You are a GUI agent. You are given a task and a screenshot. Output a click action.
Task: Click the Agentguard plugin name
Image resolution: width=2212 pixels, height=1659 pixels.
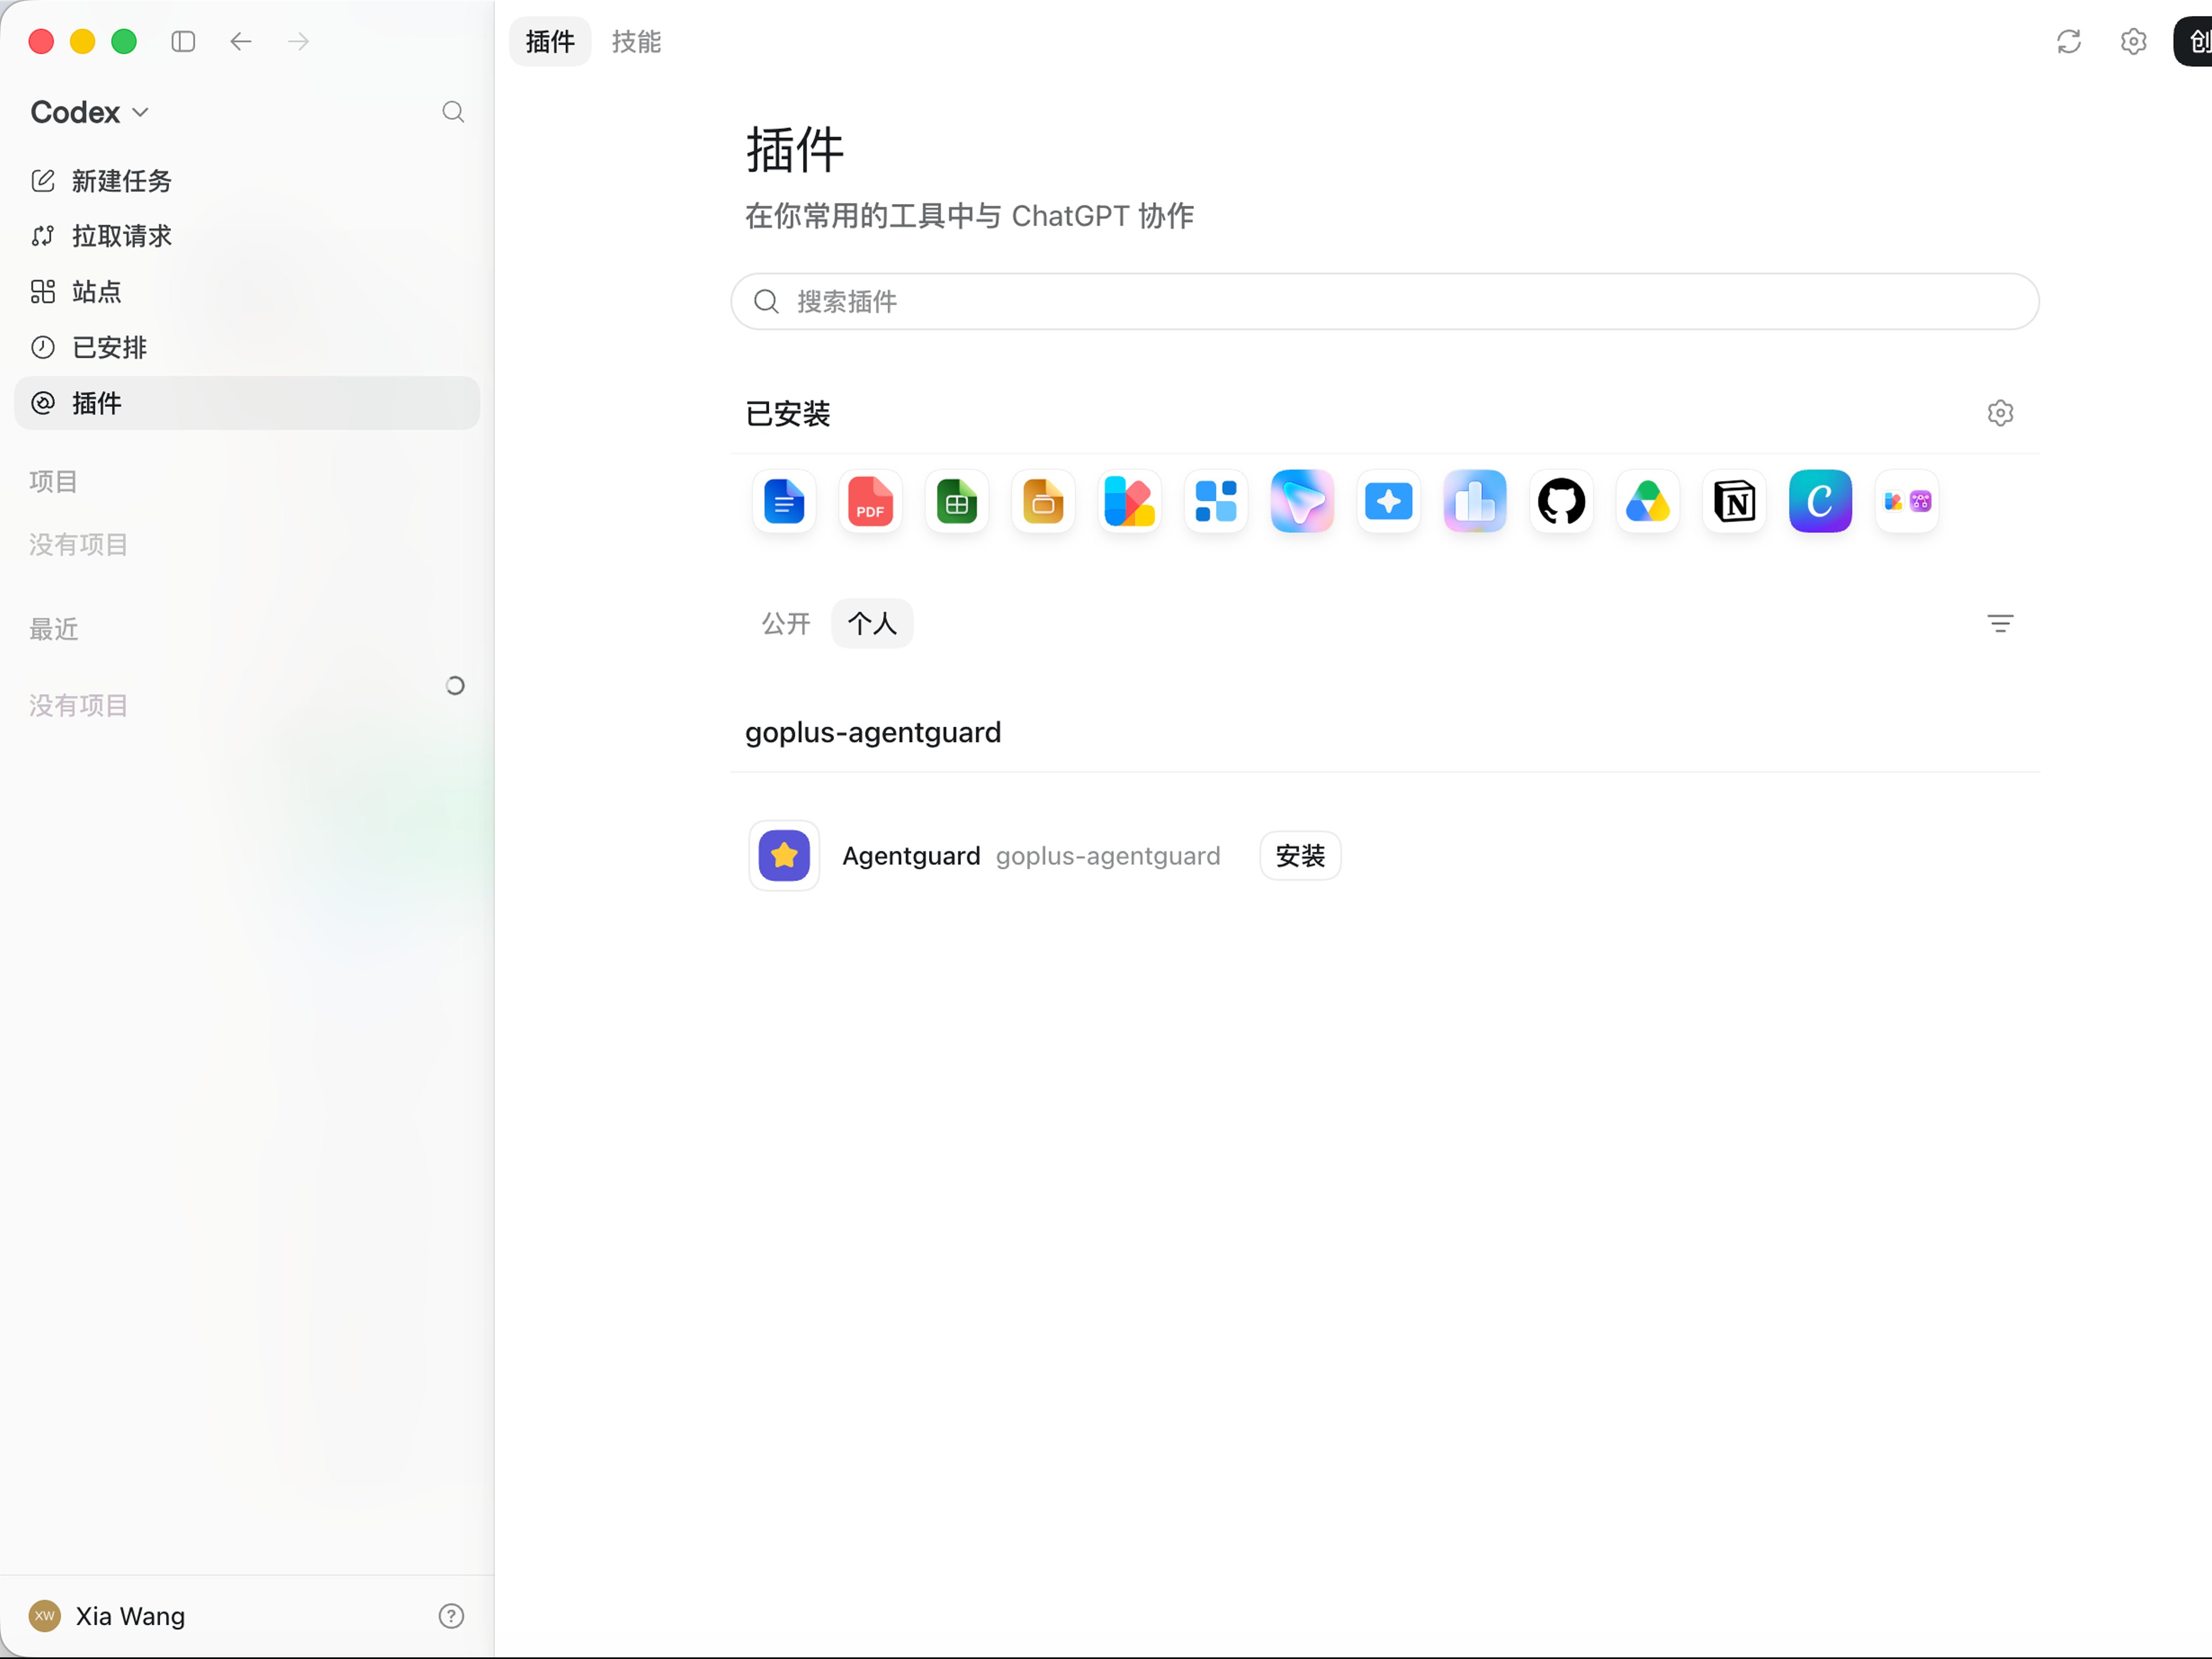click(911, 856)
